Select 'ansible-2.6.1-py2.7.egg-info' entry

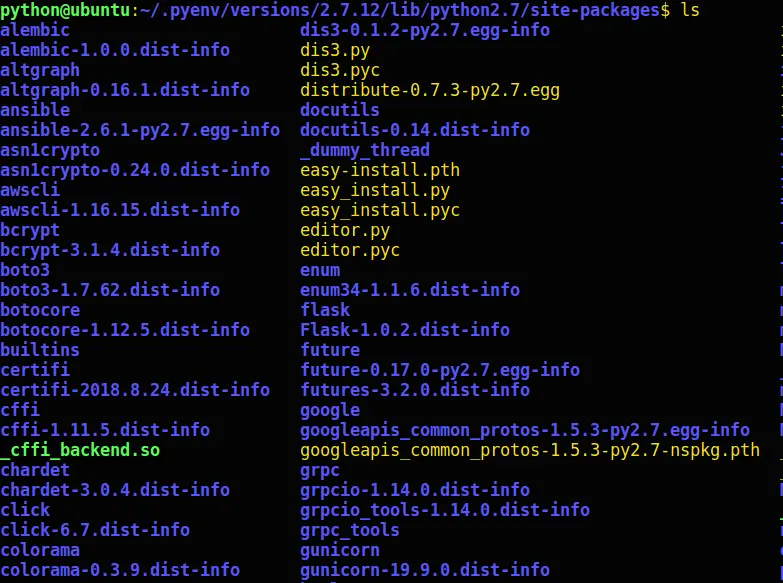140,130
